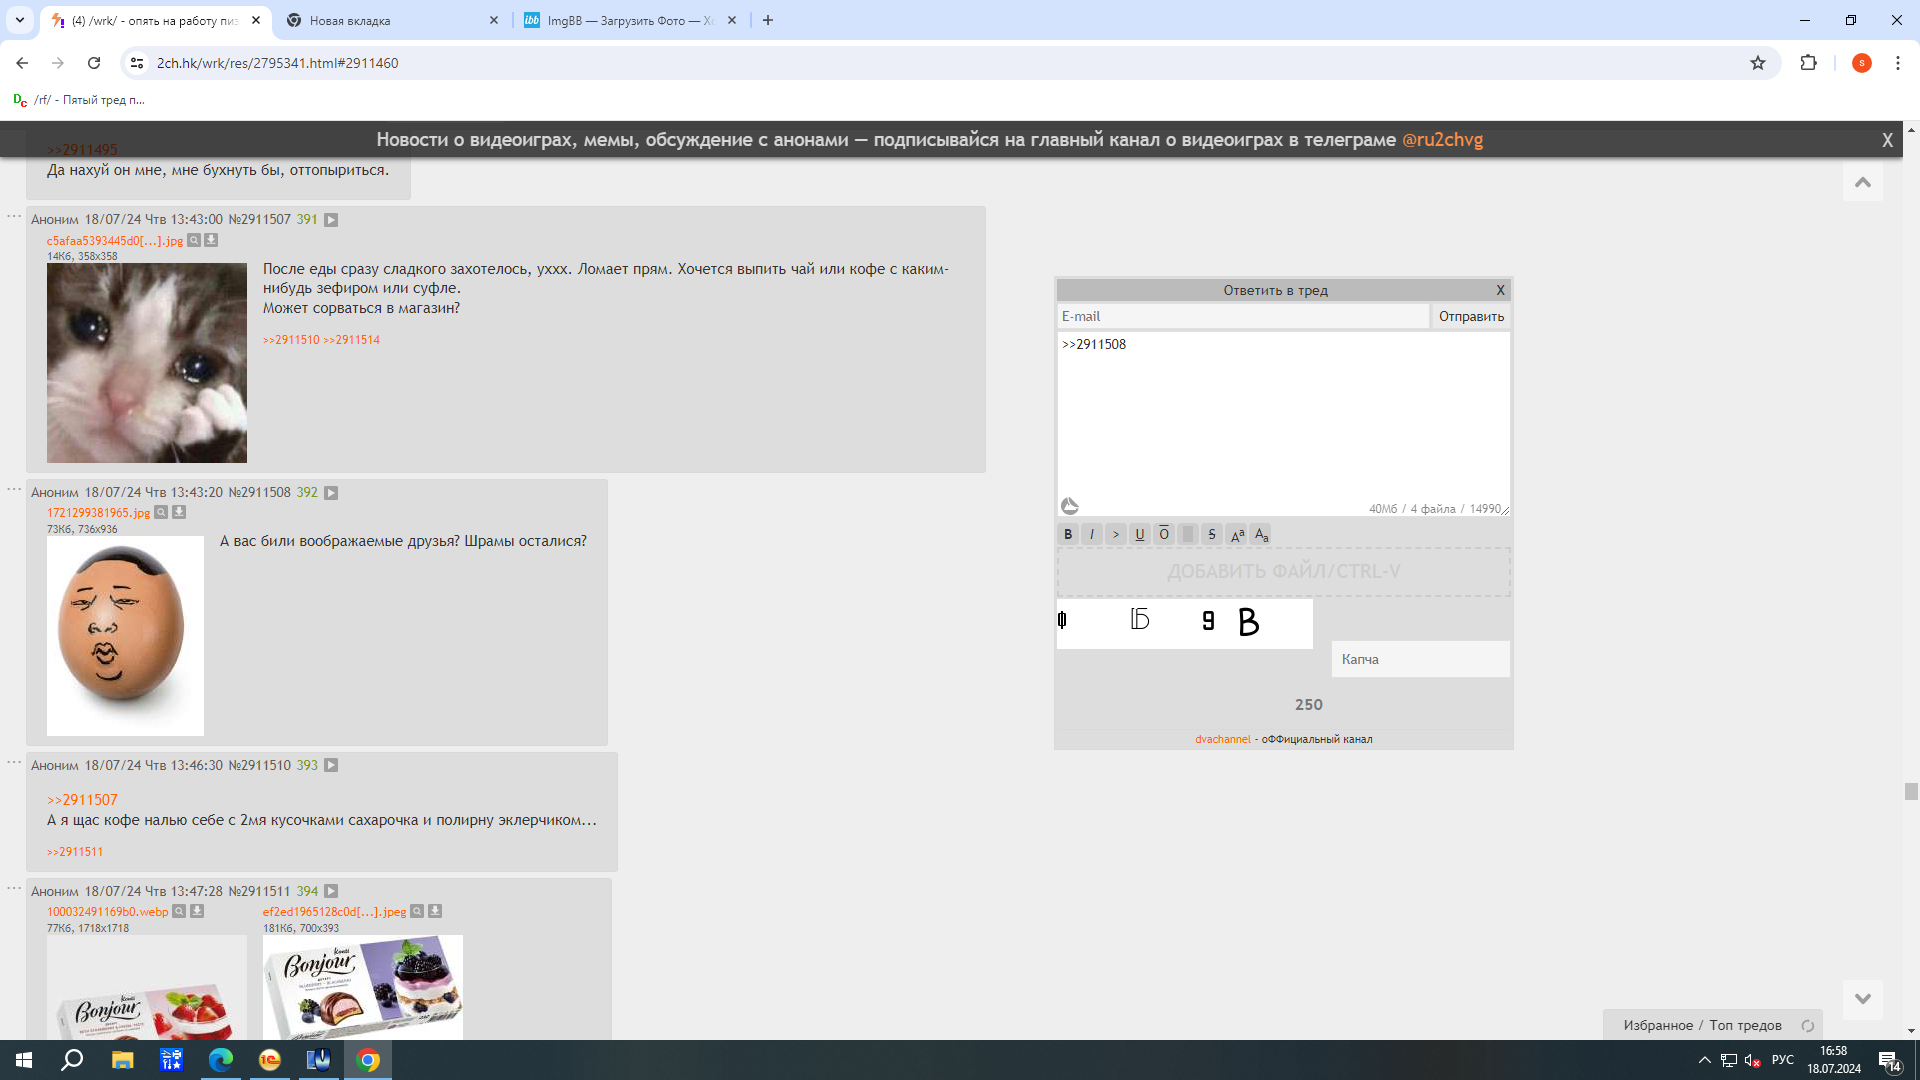
Task: Click the sailboat icon in reply textarea
Action: [x=1069, y=506]
